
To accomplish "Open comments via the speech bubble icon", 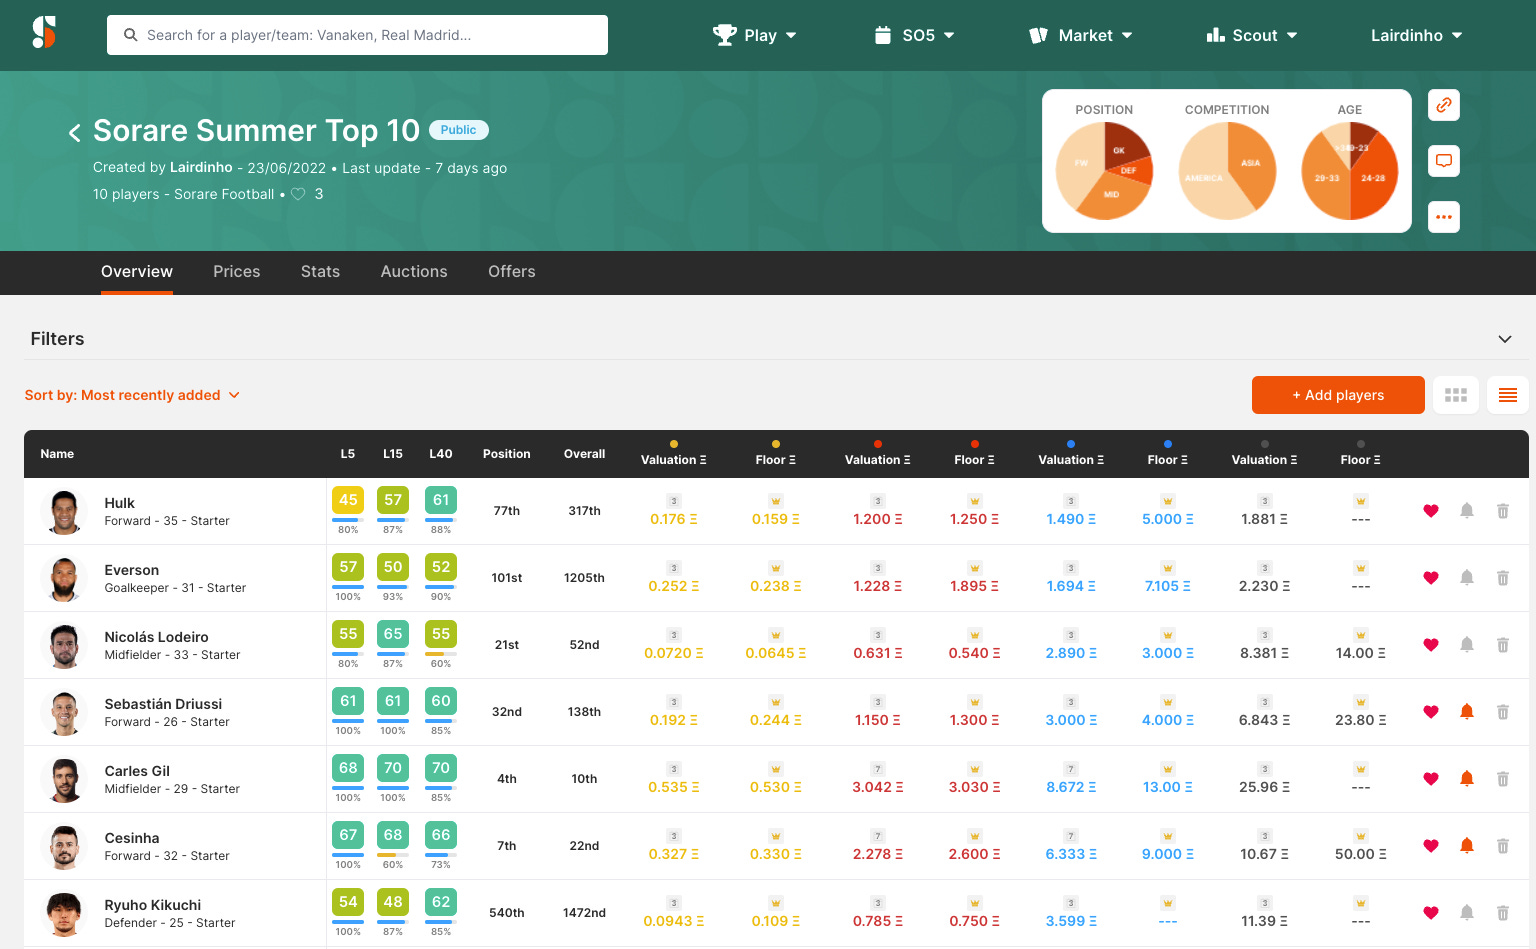I will 1444,161.
